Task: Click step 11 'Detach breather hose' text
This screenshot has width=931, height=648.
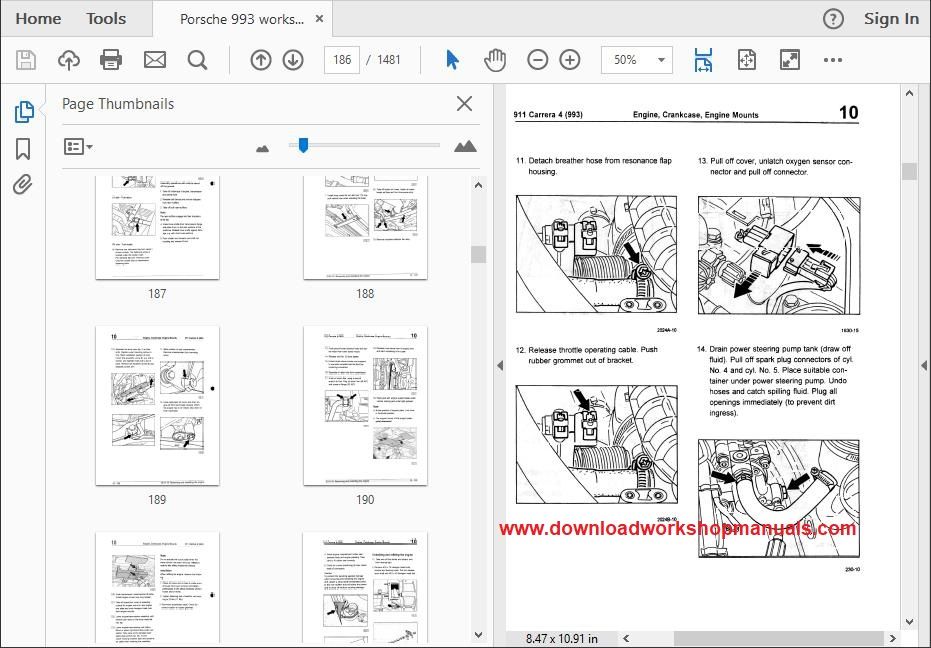Action: [594, 166]
